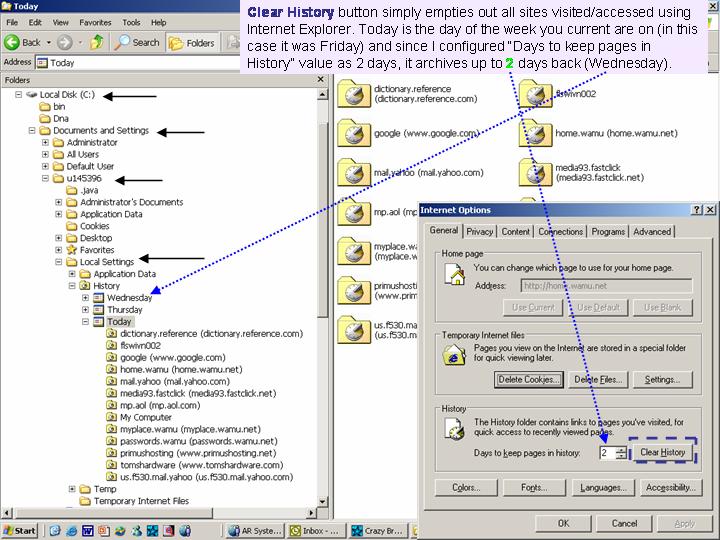Open the View menu
The height and width of the screenshot is (540, 720).
[60, 22]
